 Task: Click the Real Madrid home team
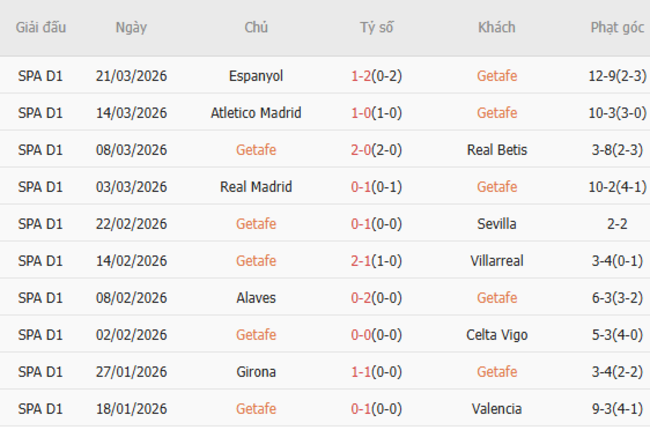256,187
